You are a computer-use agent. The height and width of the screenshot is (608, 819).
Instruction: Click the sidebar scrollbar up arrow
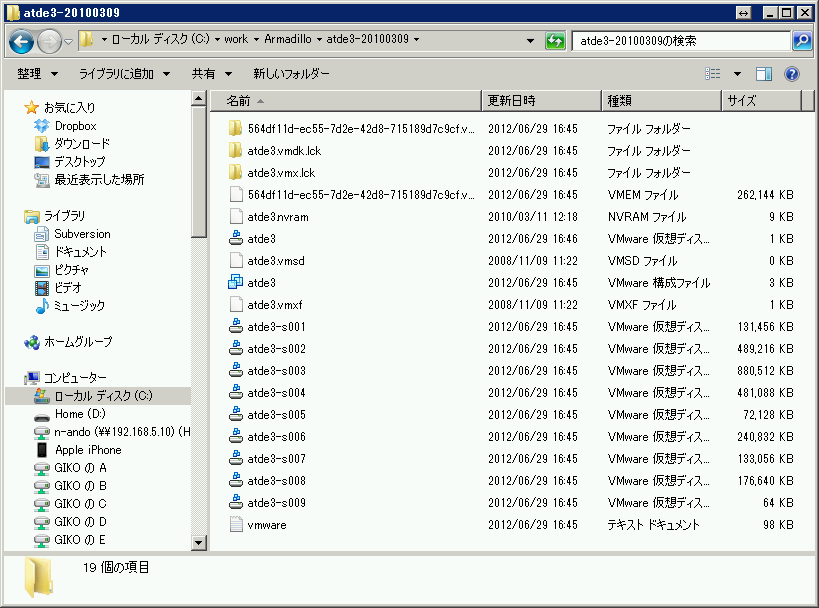click(x=198, y=99)
